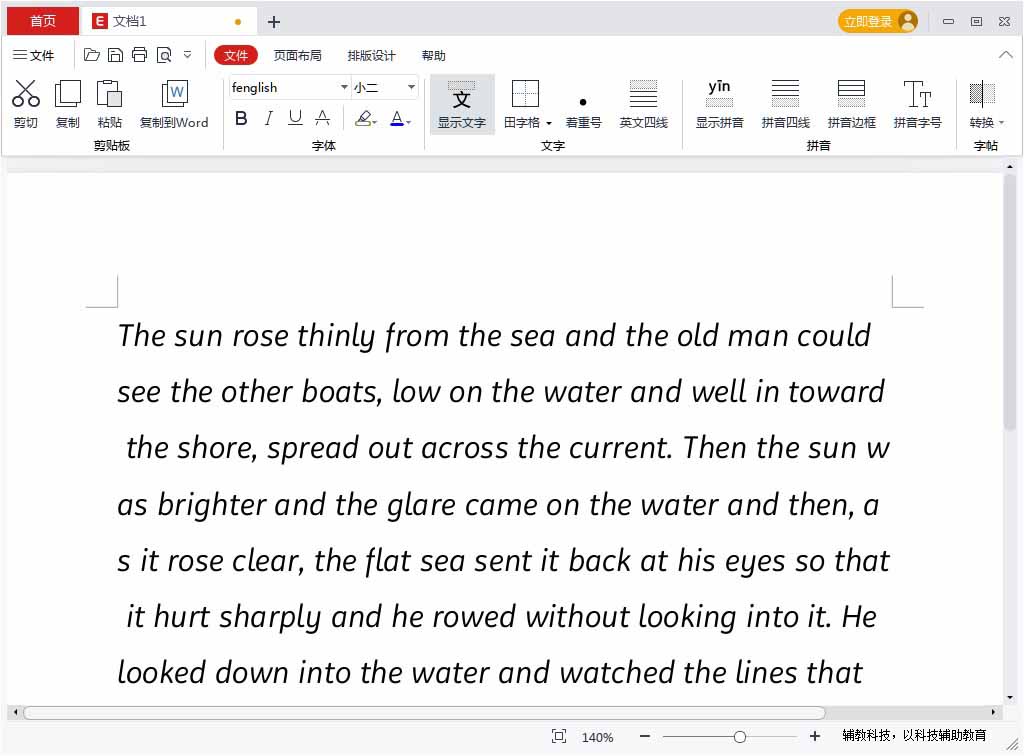Viewport: 1024px width, 756px height.
Task: Minimize the window
Action: click(x=948, y=22)
